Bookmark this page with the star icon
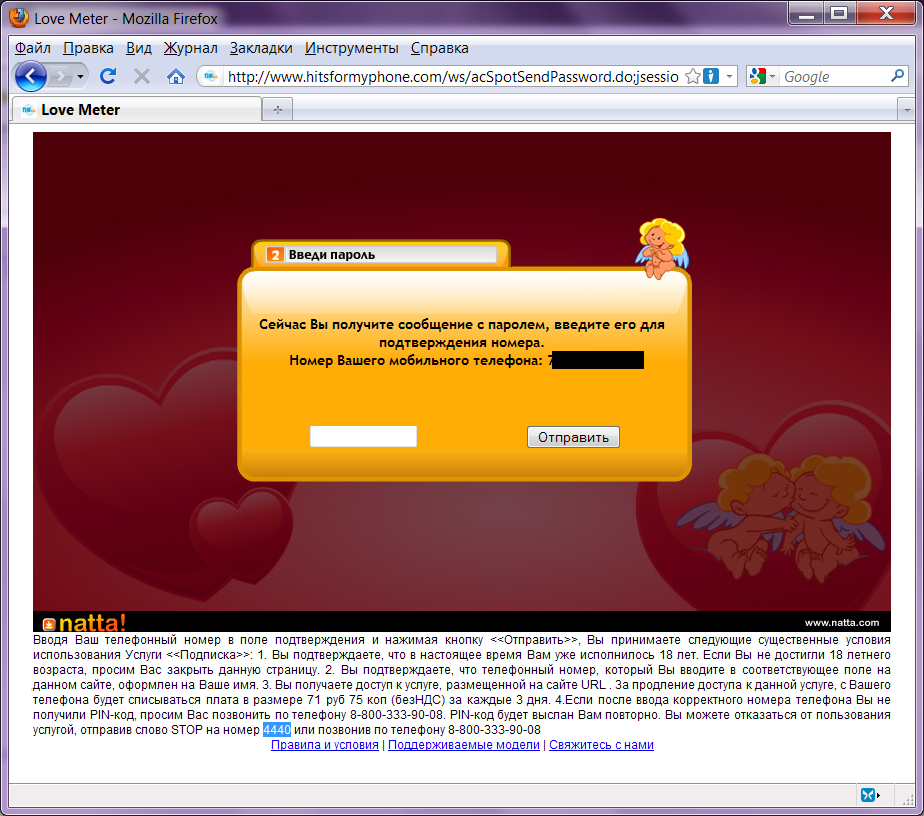This screenshot has height=816, width=924. coord(693,77)
